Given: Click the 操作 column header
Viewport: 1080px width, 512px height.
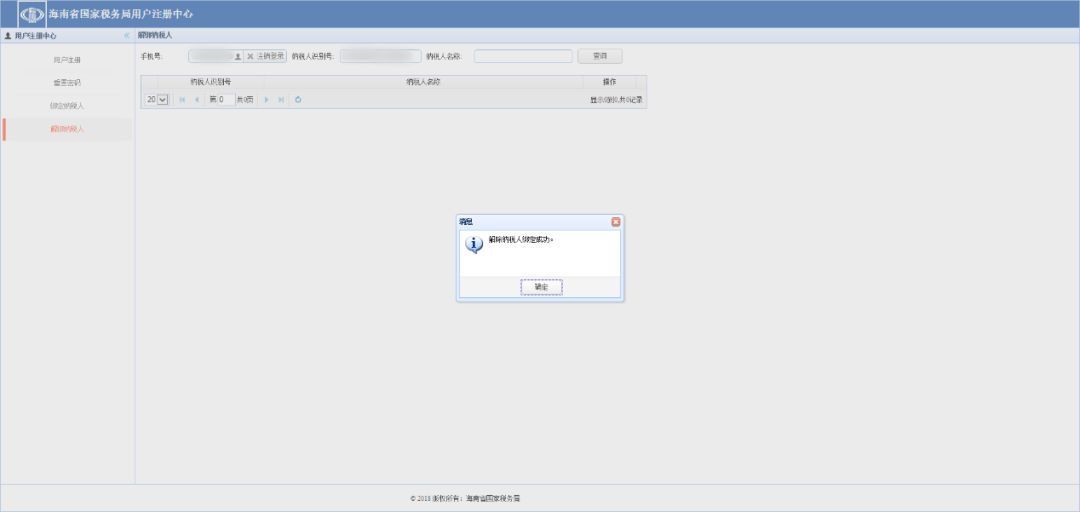Looking at the screenshot, I should [610, 82].
